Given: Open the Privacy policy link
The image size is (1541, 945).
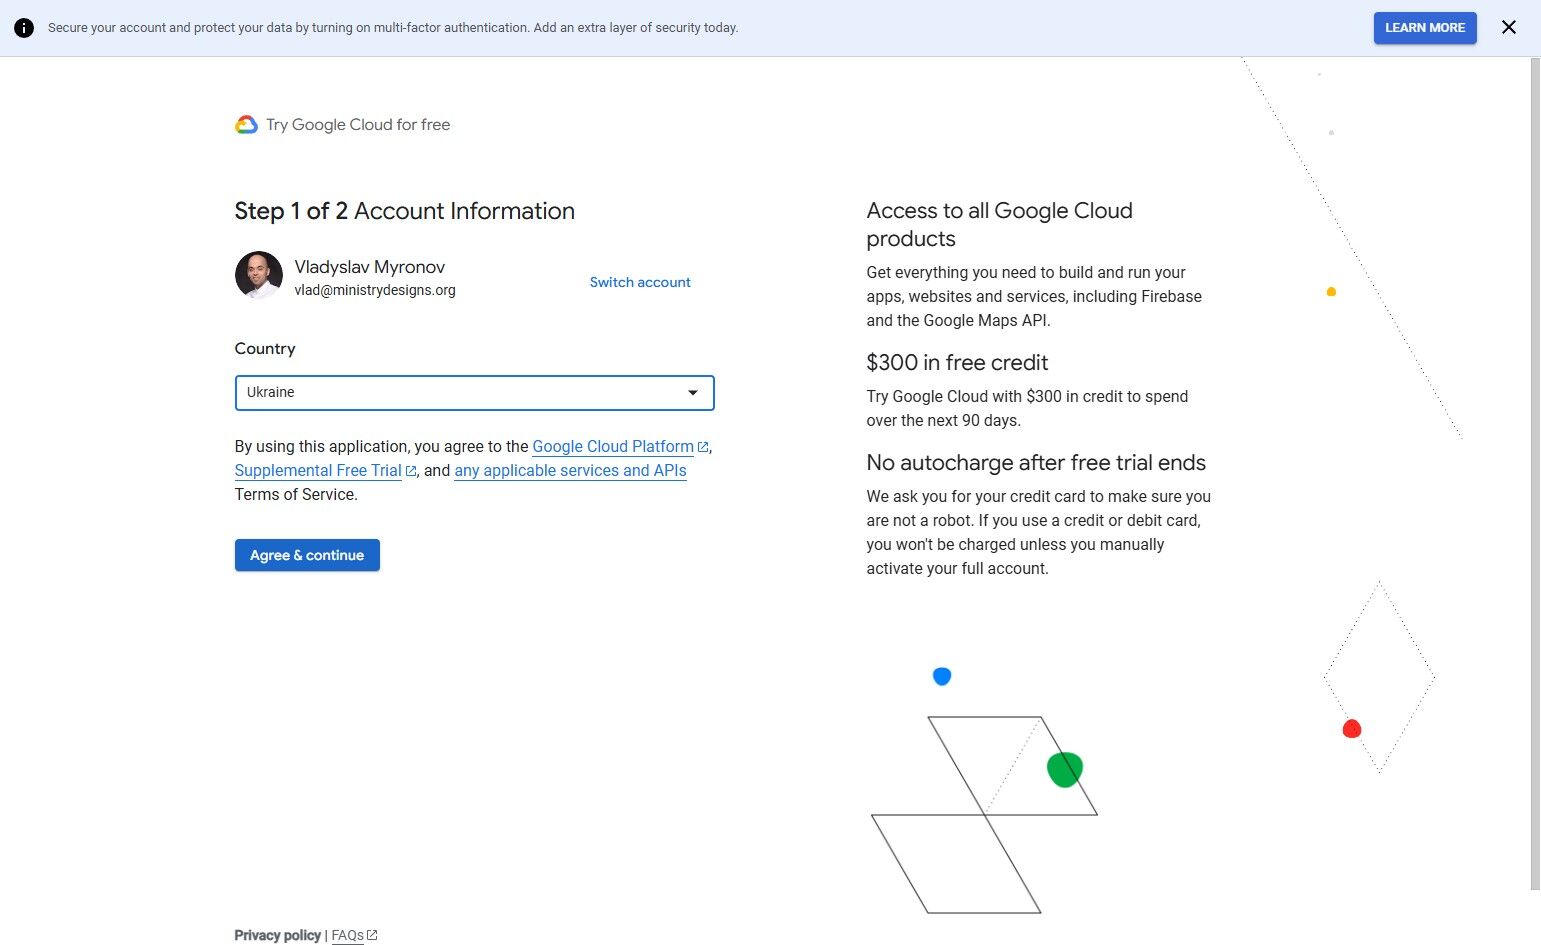Looking at the screenshot, I should pos(277,935).
